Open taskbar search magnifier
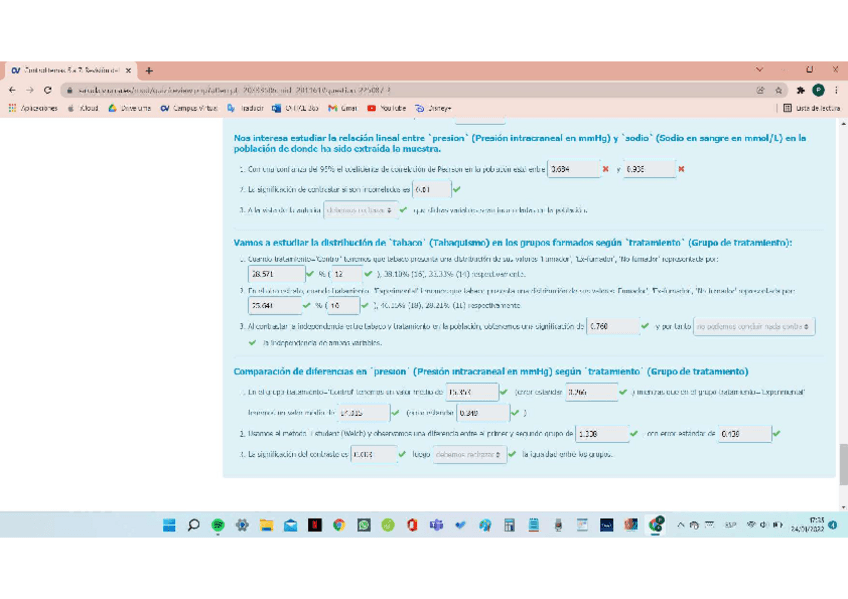The image size is (848, 599). [193, 525]
